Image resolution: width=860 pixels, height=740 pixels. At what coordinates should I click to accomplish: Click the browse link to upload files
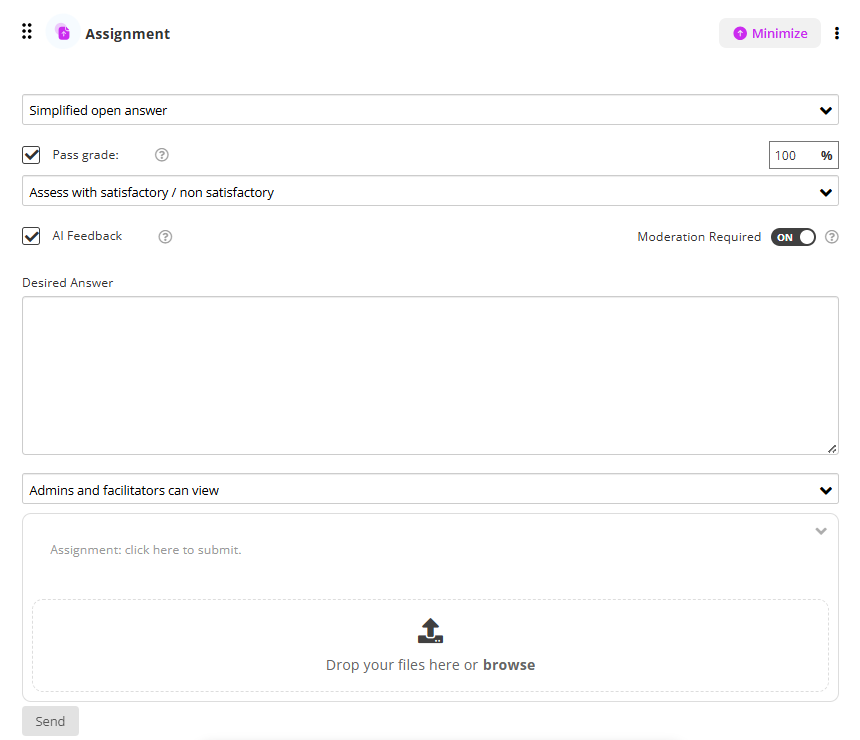click(x=509, y=665)
